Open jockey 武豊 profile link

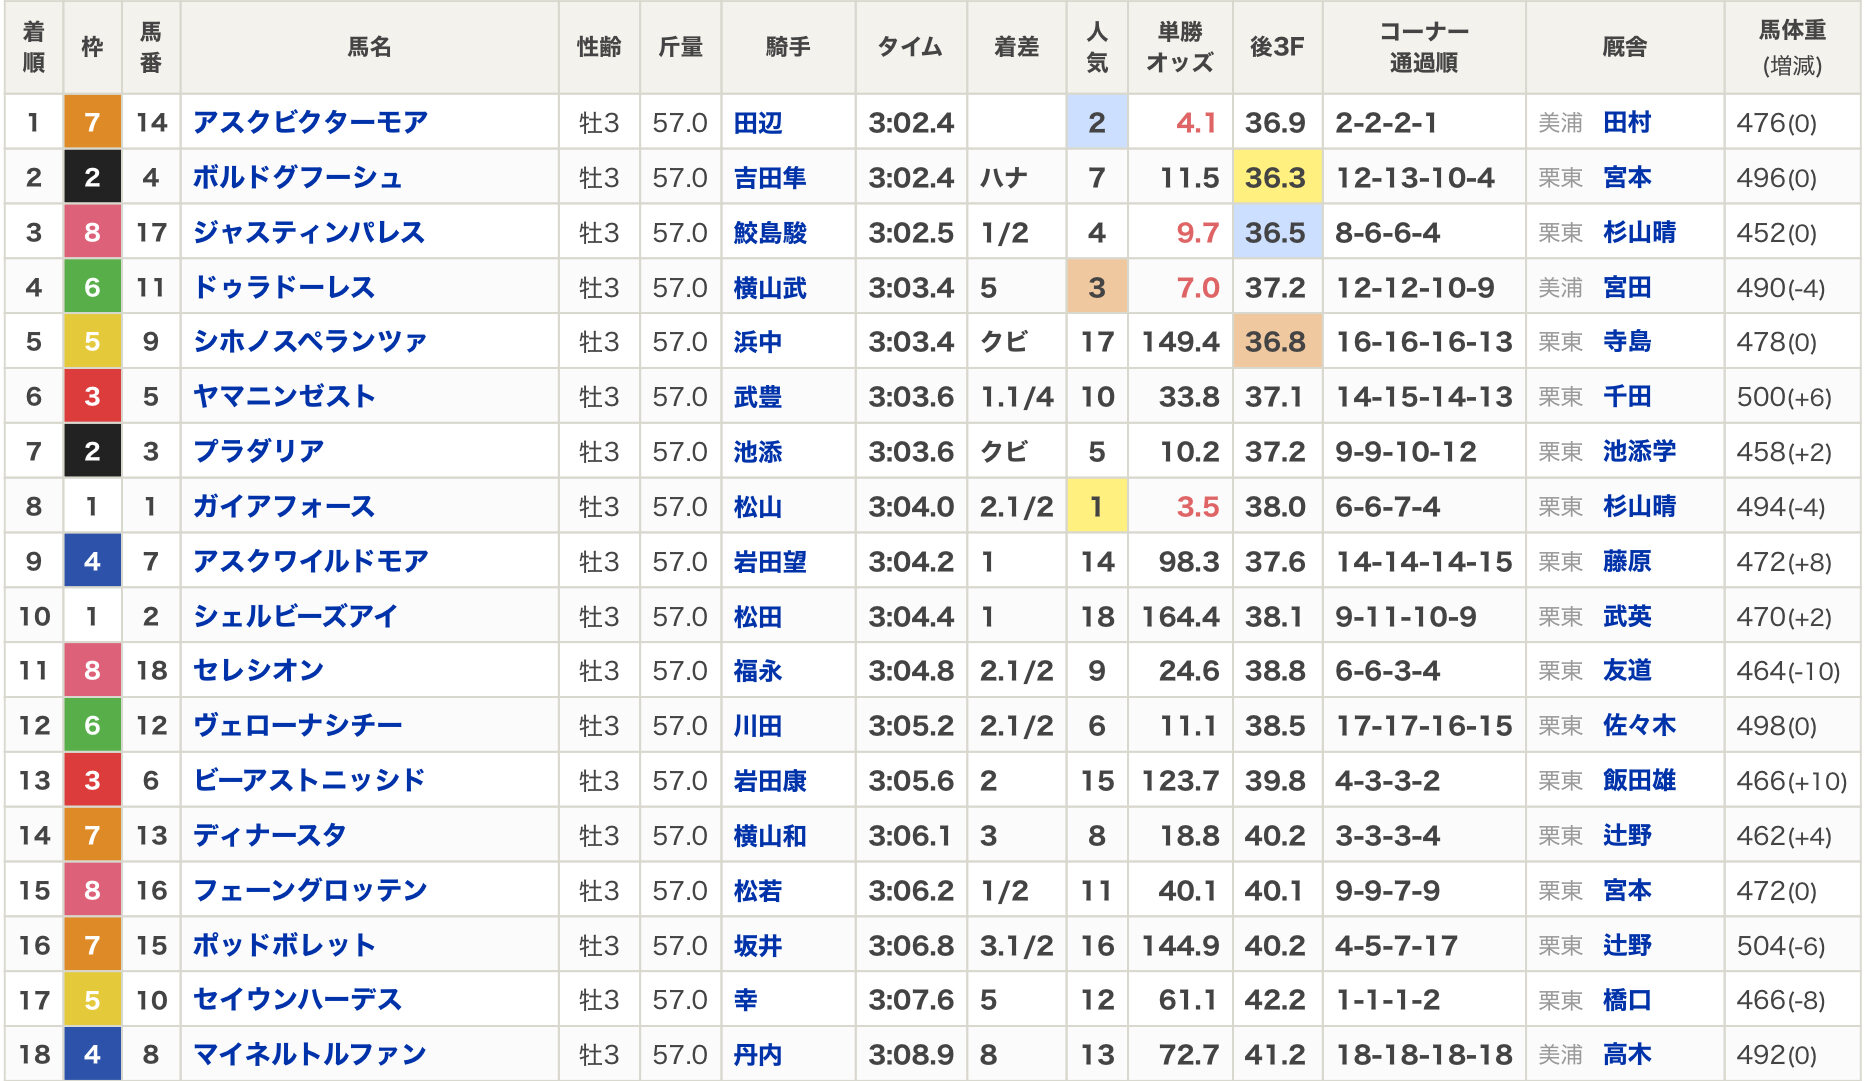point(757,397)
